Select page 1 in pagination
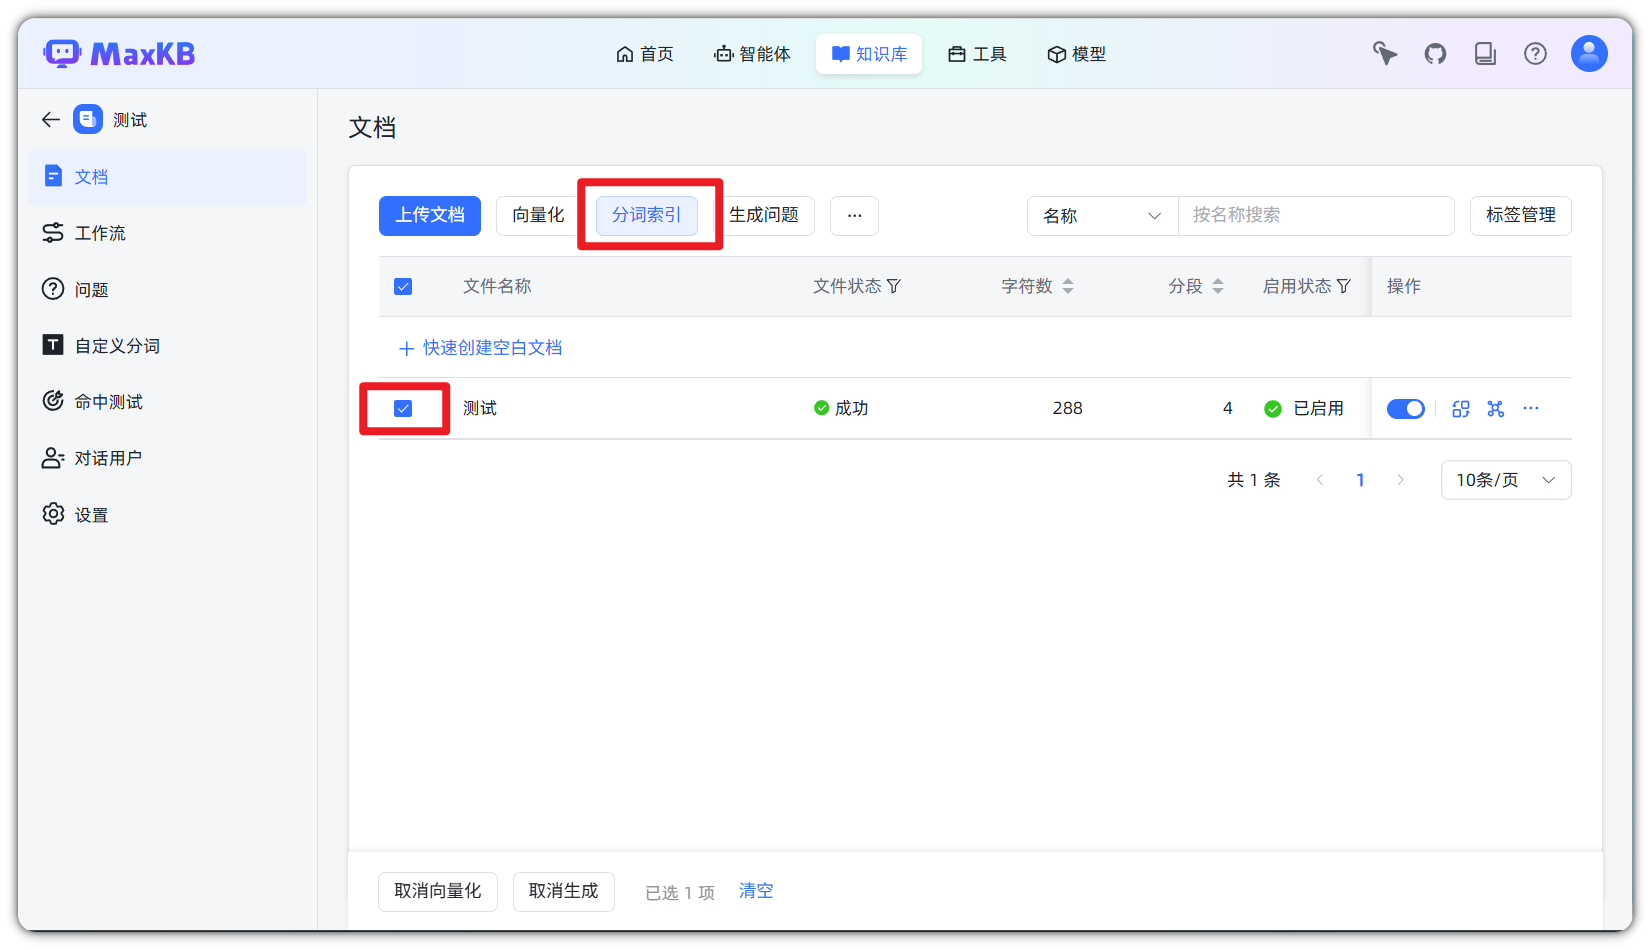This screenshot has width=1651, height=950. [1360, 480]
